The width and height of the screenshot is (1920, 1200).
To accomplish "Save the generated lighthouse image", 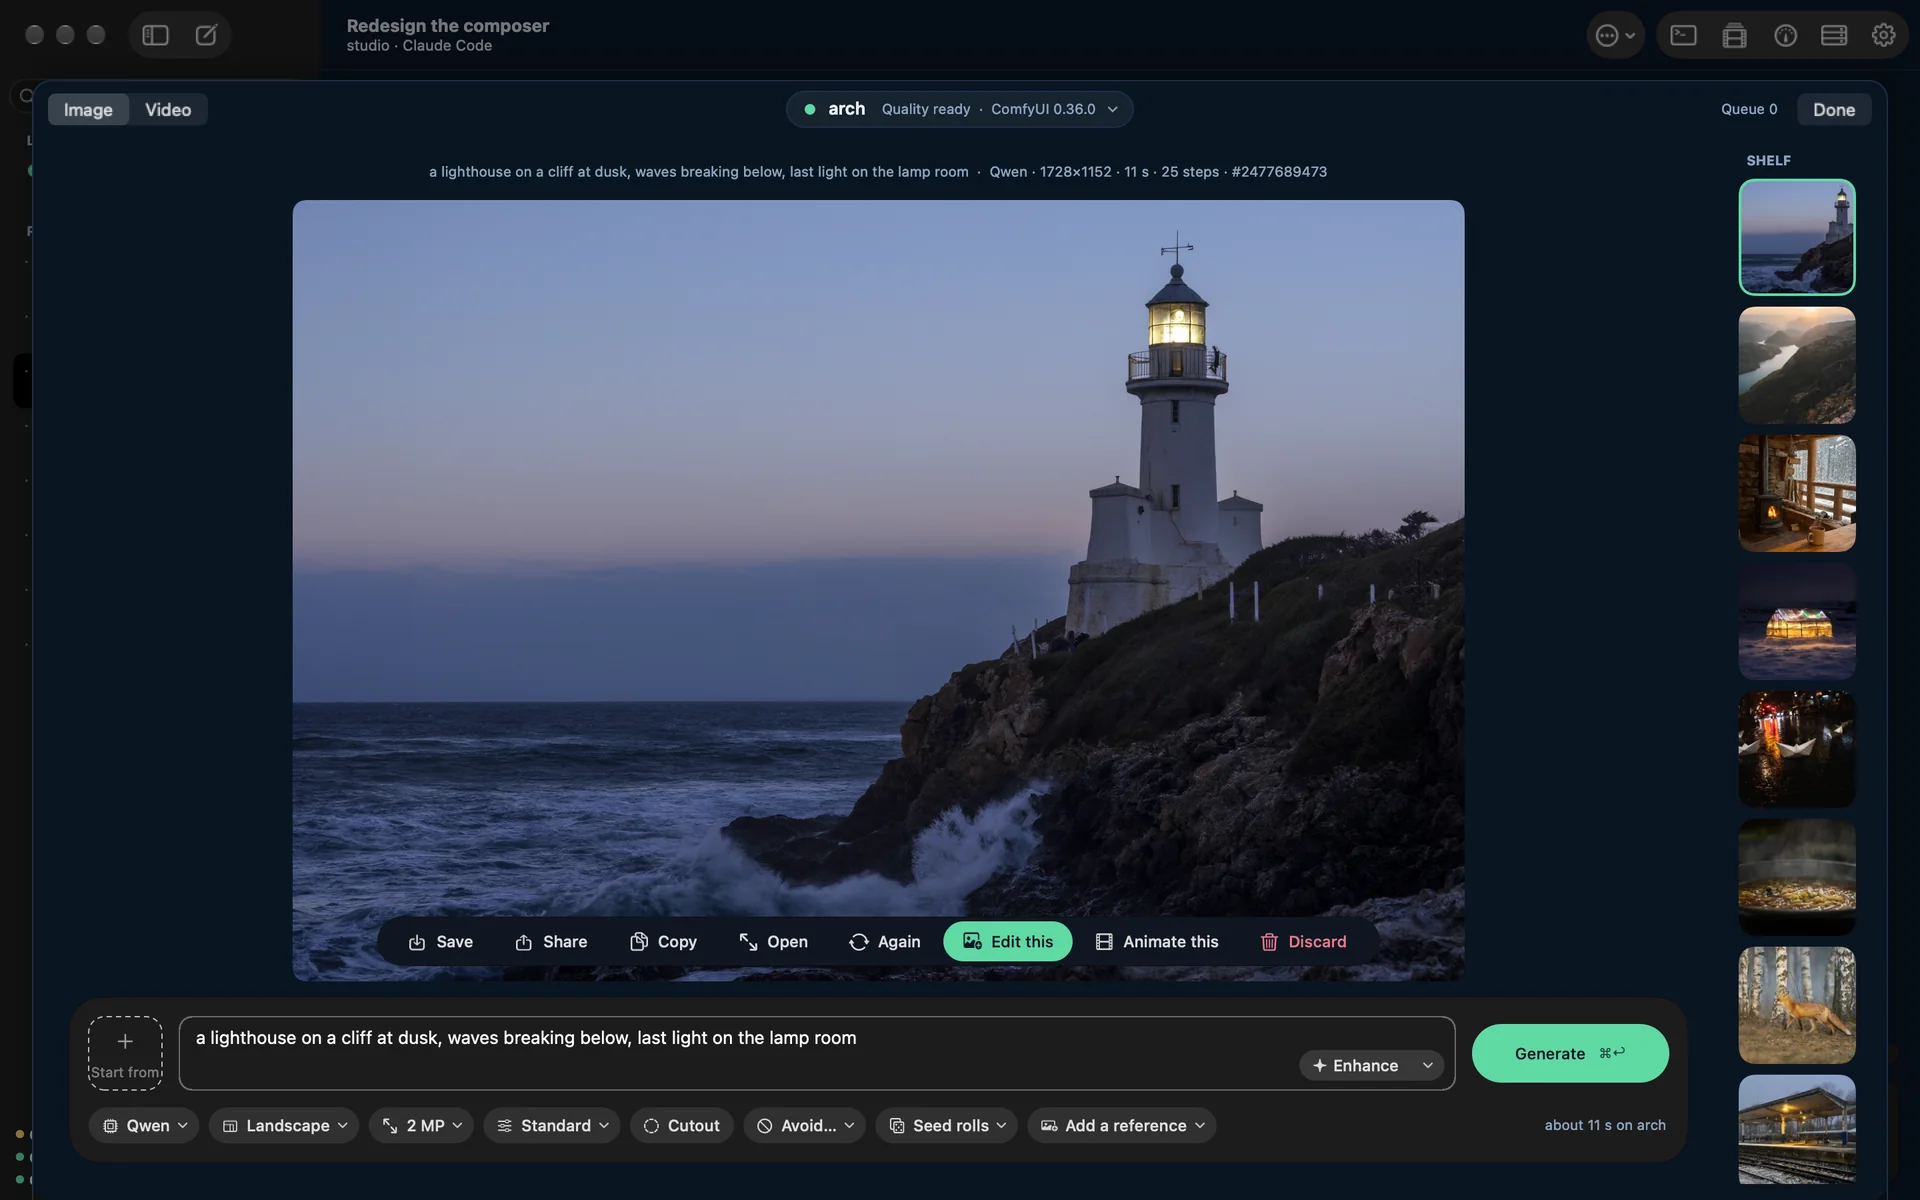I will coord(440,942).
